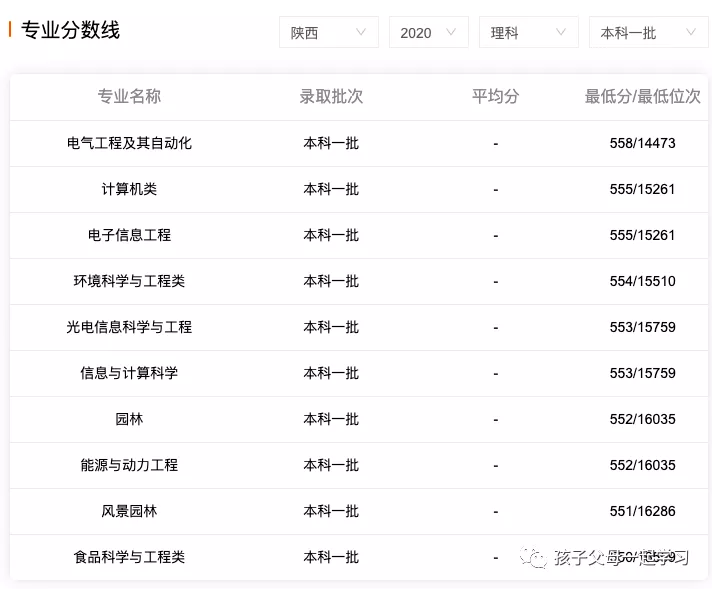Select the 园林 major name

pyautogui.click(x=129, y=419)
